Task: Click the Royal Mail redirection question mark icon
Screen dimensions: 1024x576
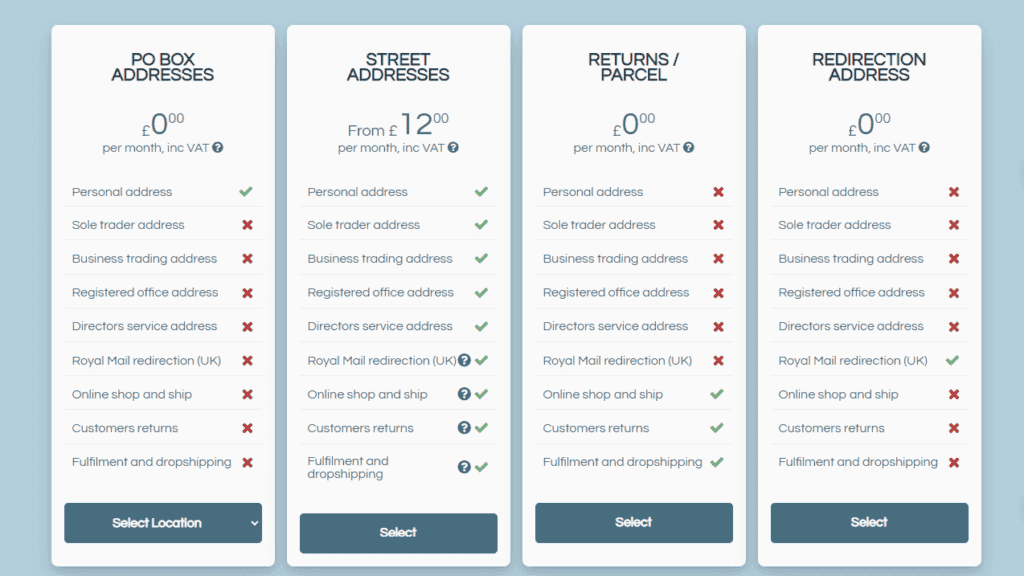Action: click(x=462, y=360)
